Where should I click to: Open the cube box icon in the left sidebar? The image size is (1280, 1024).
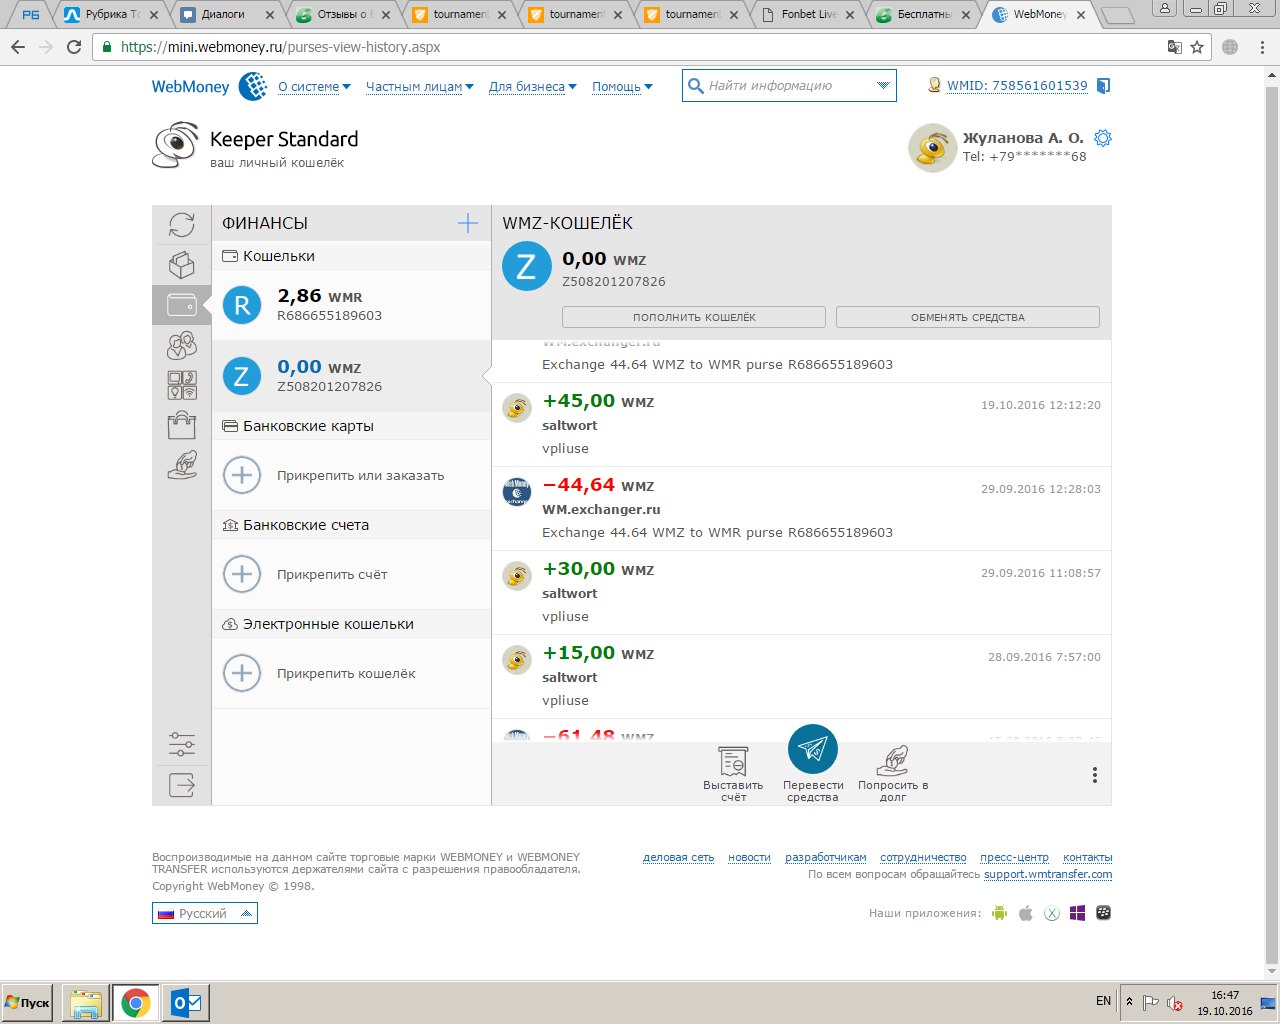pos(181,265)
